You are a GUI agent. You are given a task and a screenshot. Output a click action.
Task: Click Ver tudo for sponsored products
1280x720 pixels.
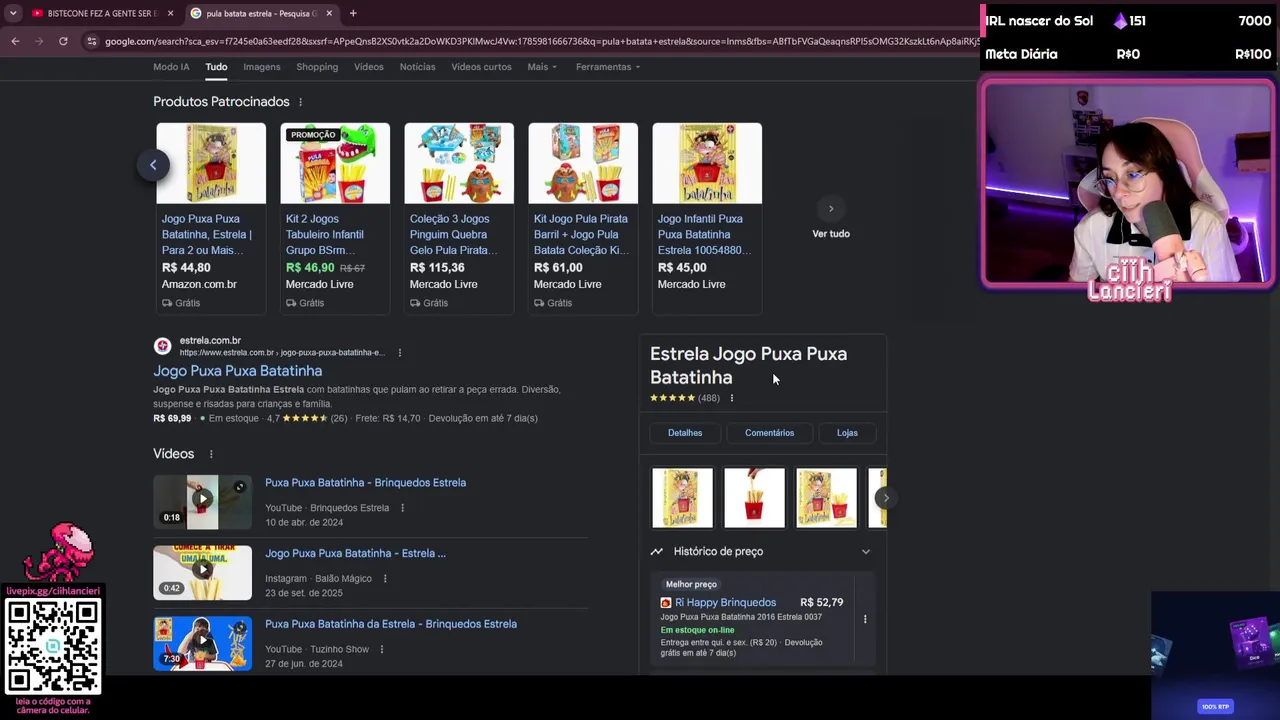coord(831,234)
